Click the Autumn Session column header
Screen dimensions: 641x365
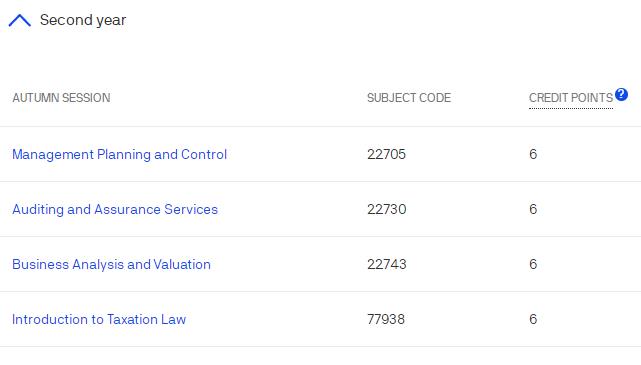point(61,98)
